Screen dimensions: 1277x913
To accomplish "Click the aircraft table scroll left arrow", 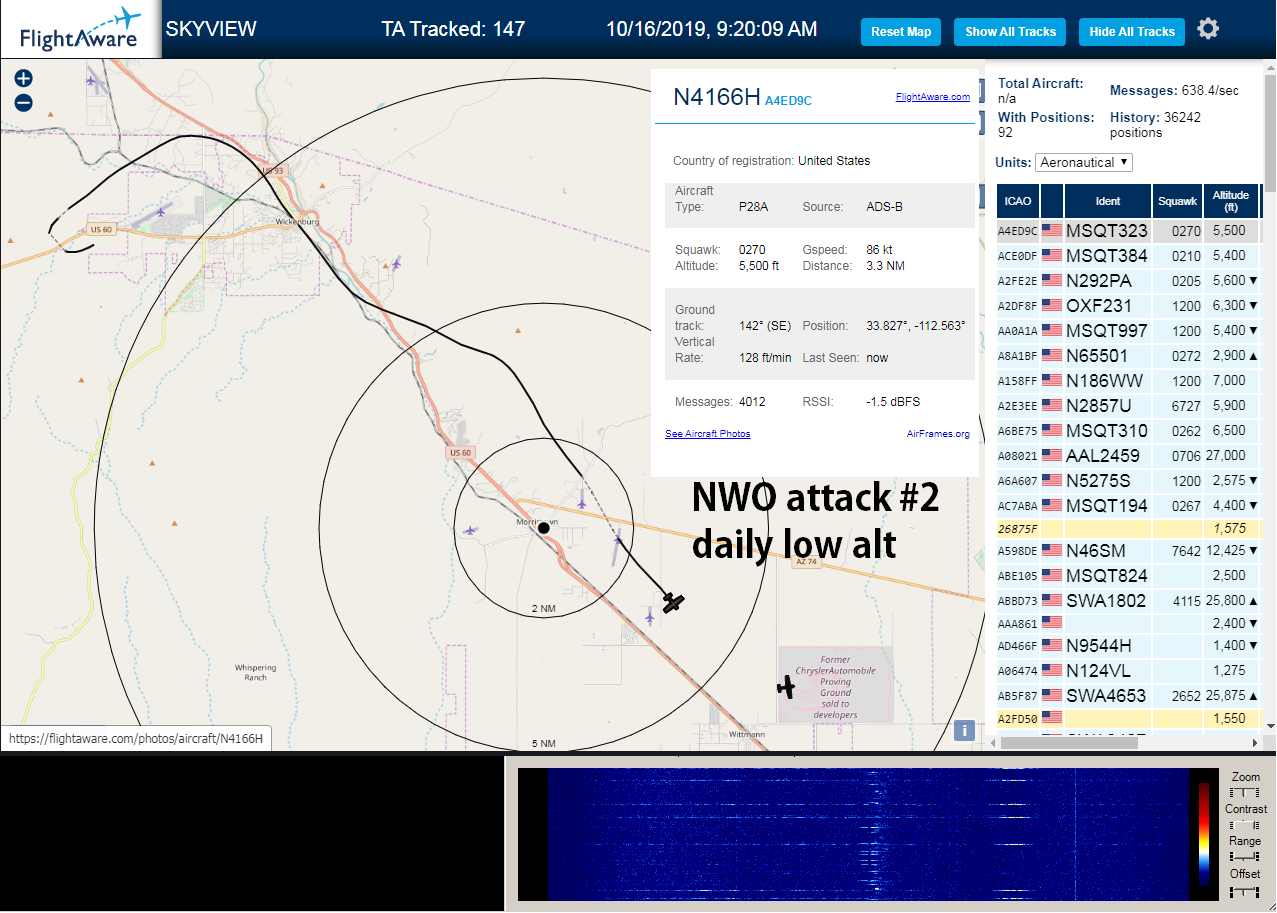I will click(x=992, y=742).
